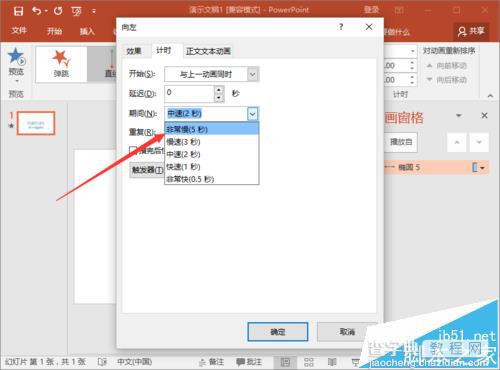
Task: Switch to Normal view icon
Action: click(285, 362)
